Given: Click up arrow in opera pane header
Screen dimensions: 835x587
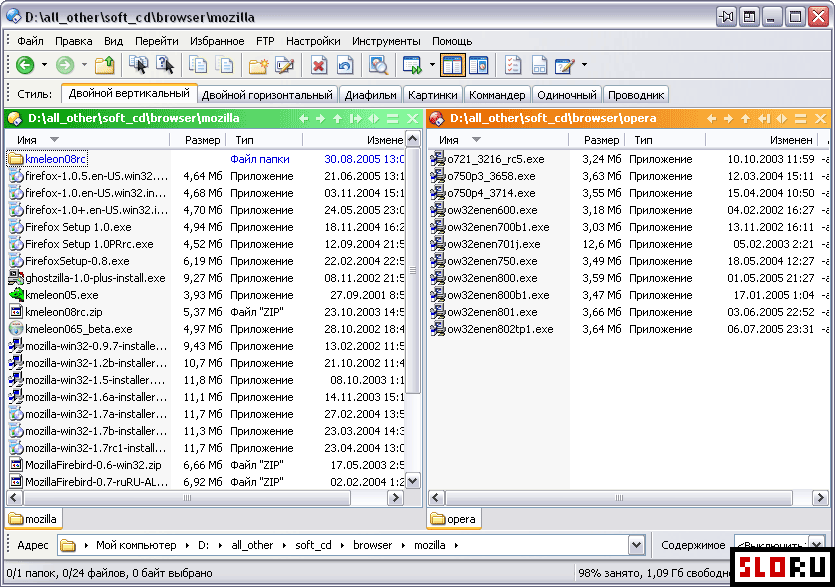Looking at the screenshot, I should [x=746, y=118].
